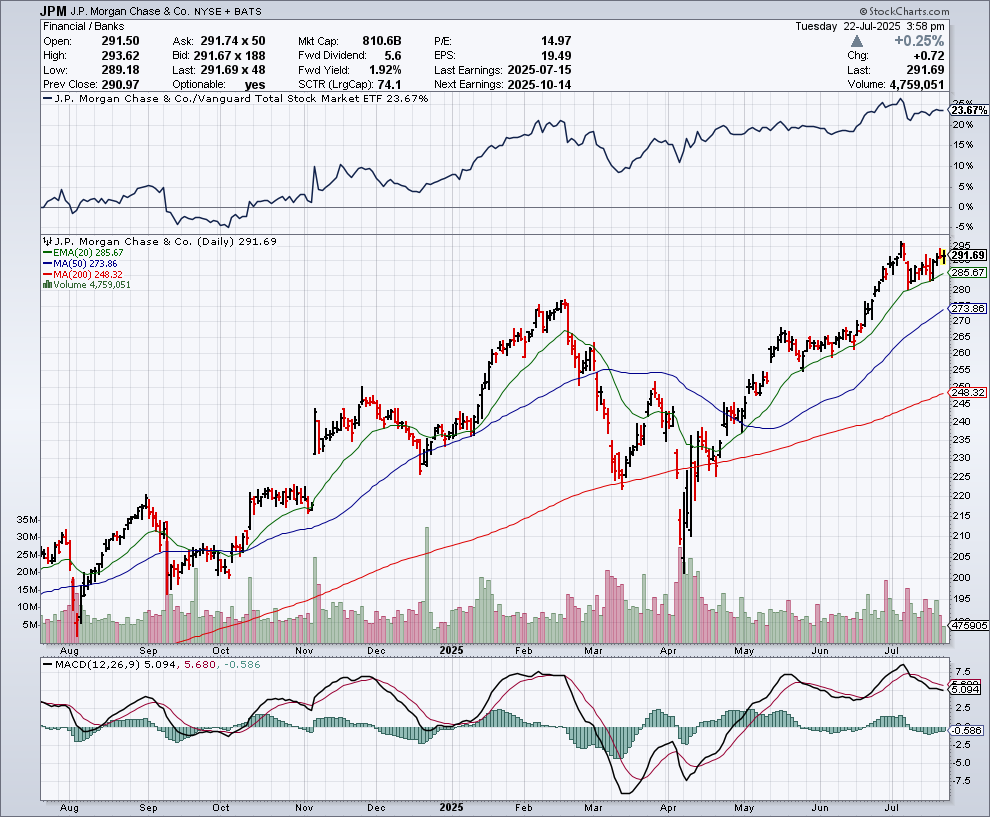The height and width of the screenshot is (817, 990).
Task: Click the +0.25% percent change figure
Action: 919,41
